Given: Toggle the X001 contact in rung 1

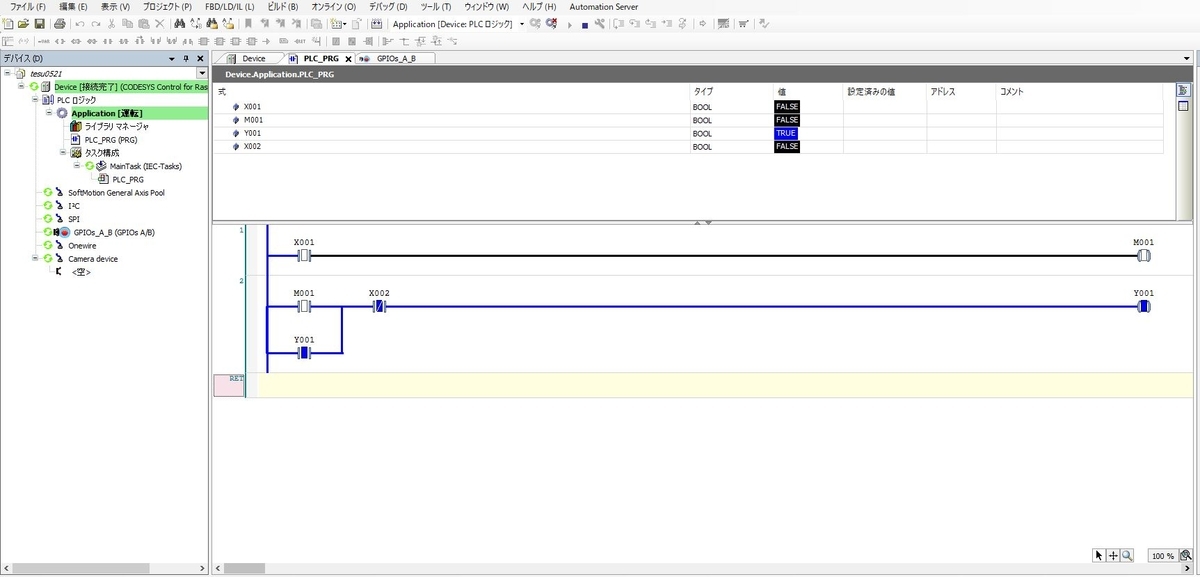Looking at the screenshot, I should (304, 256).
